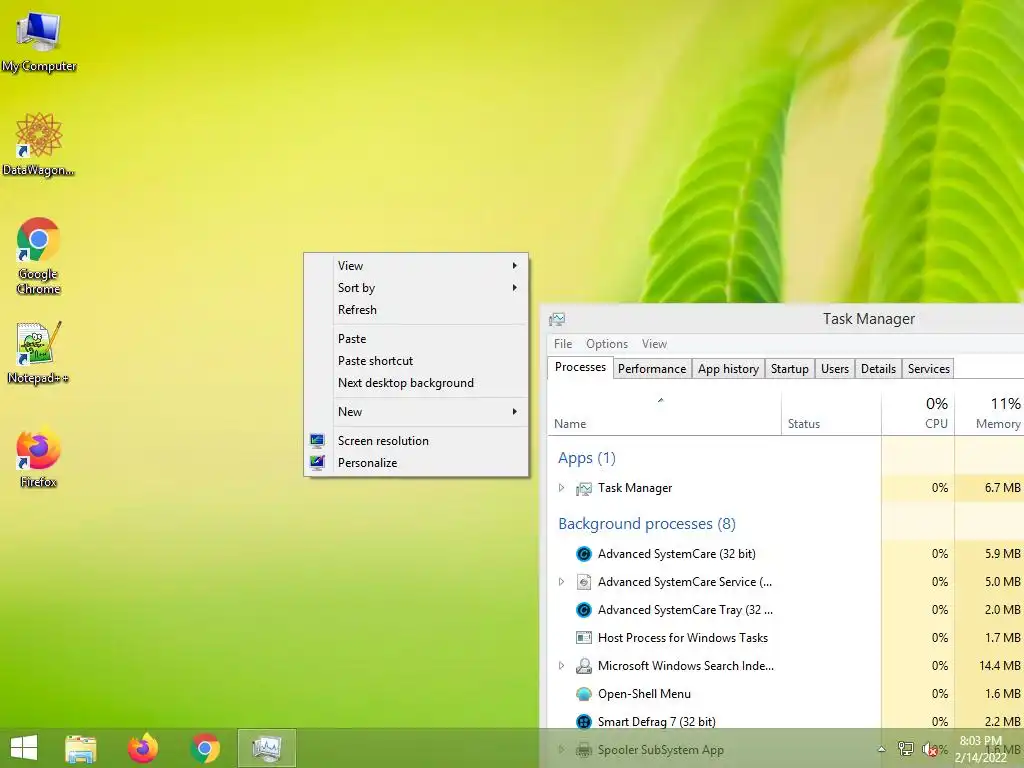The width and height of the screenshot is (1024, 768).
Task: Open the New submenu in context menu
Action: point(416,412)
